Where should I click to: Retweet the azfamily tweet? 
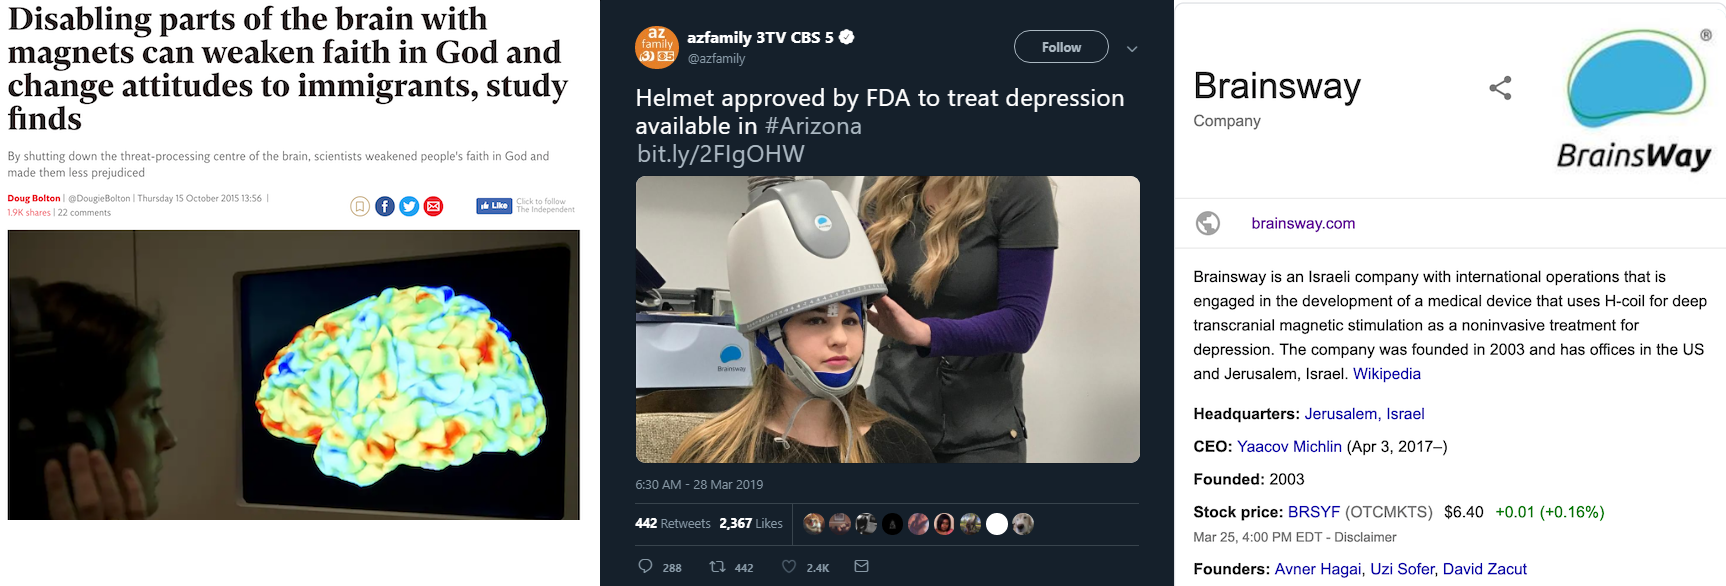pyautogui.click(x=717, y=567)
